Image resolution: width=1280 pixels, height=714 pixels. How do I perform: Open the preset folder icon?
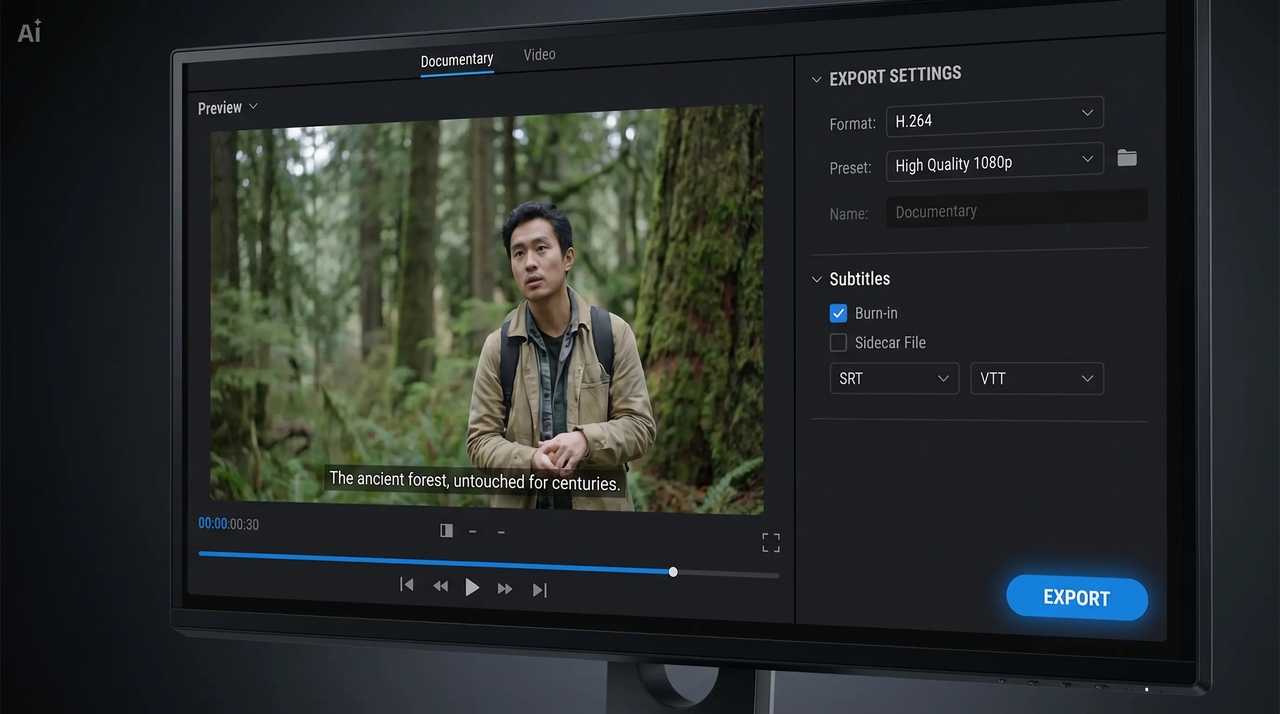[x=1127, y=158]
